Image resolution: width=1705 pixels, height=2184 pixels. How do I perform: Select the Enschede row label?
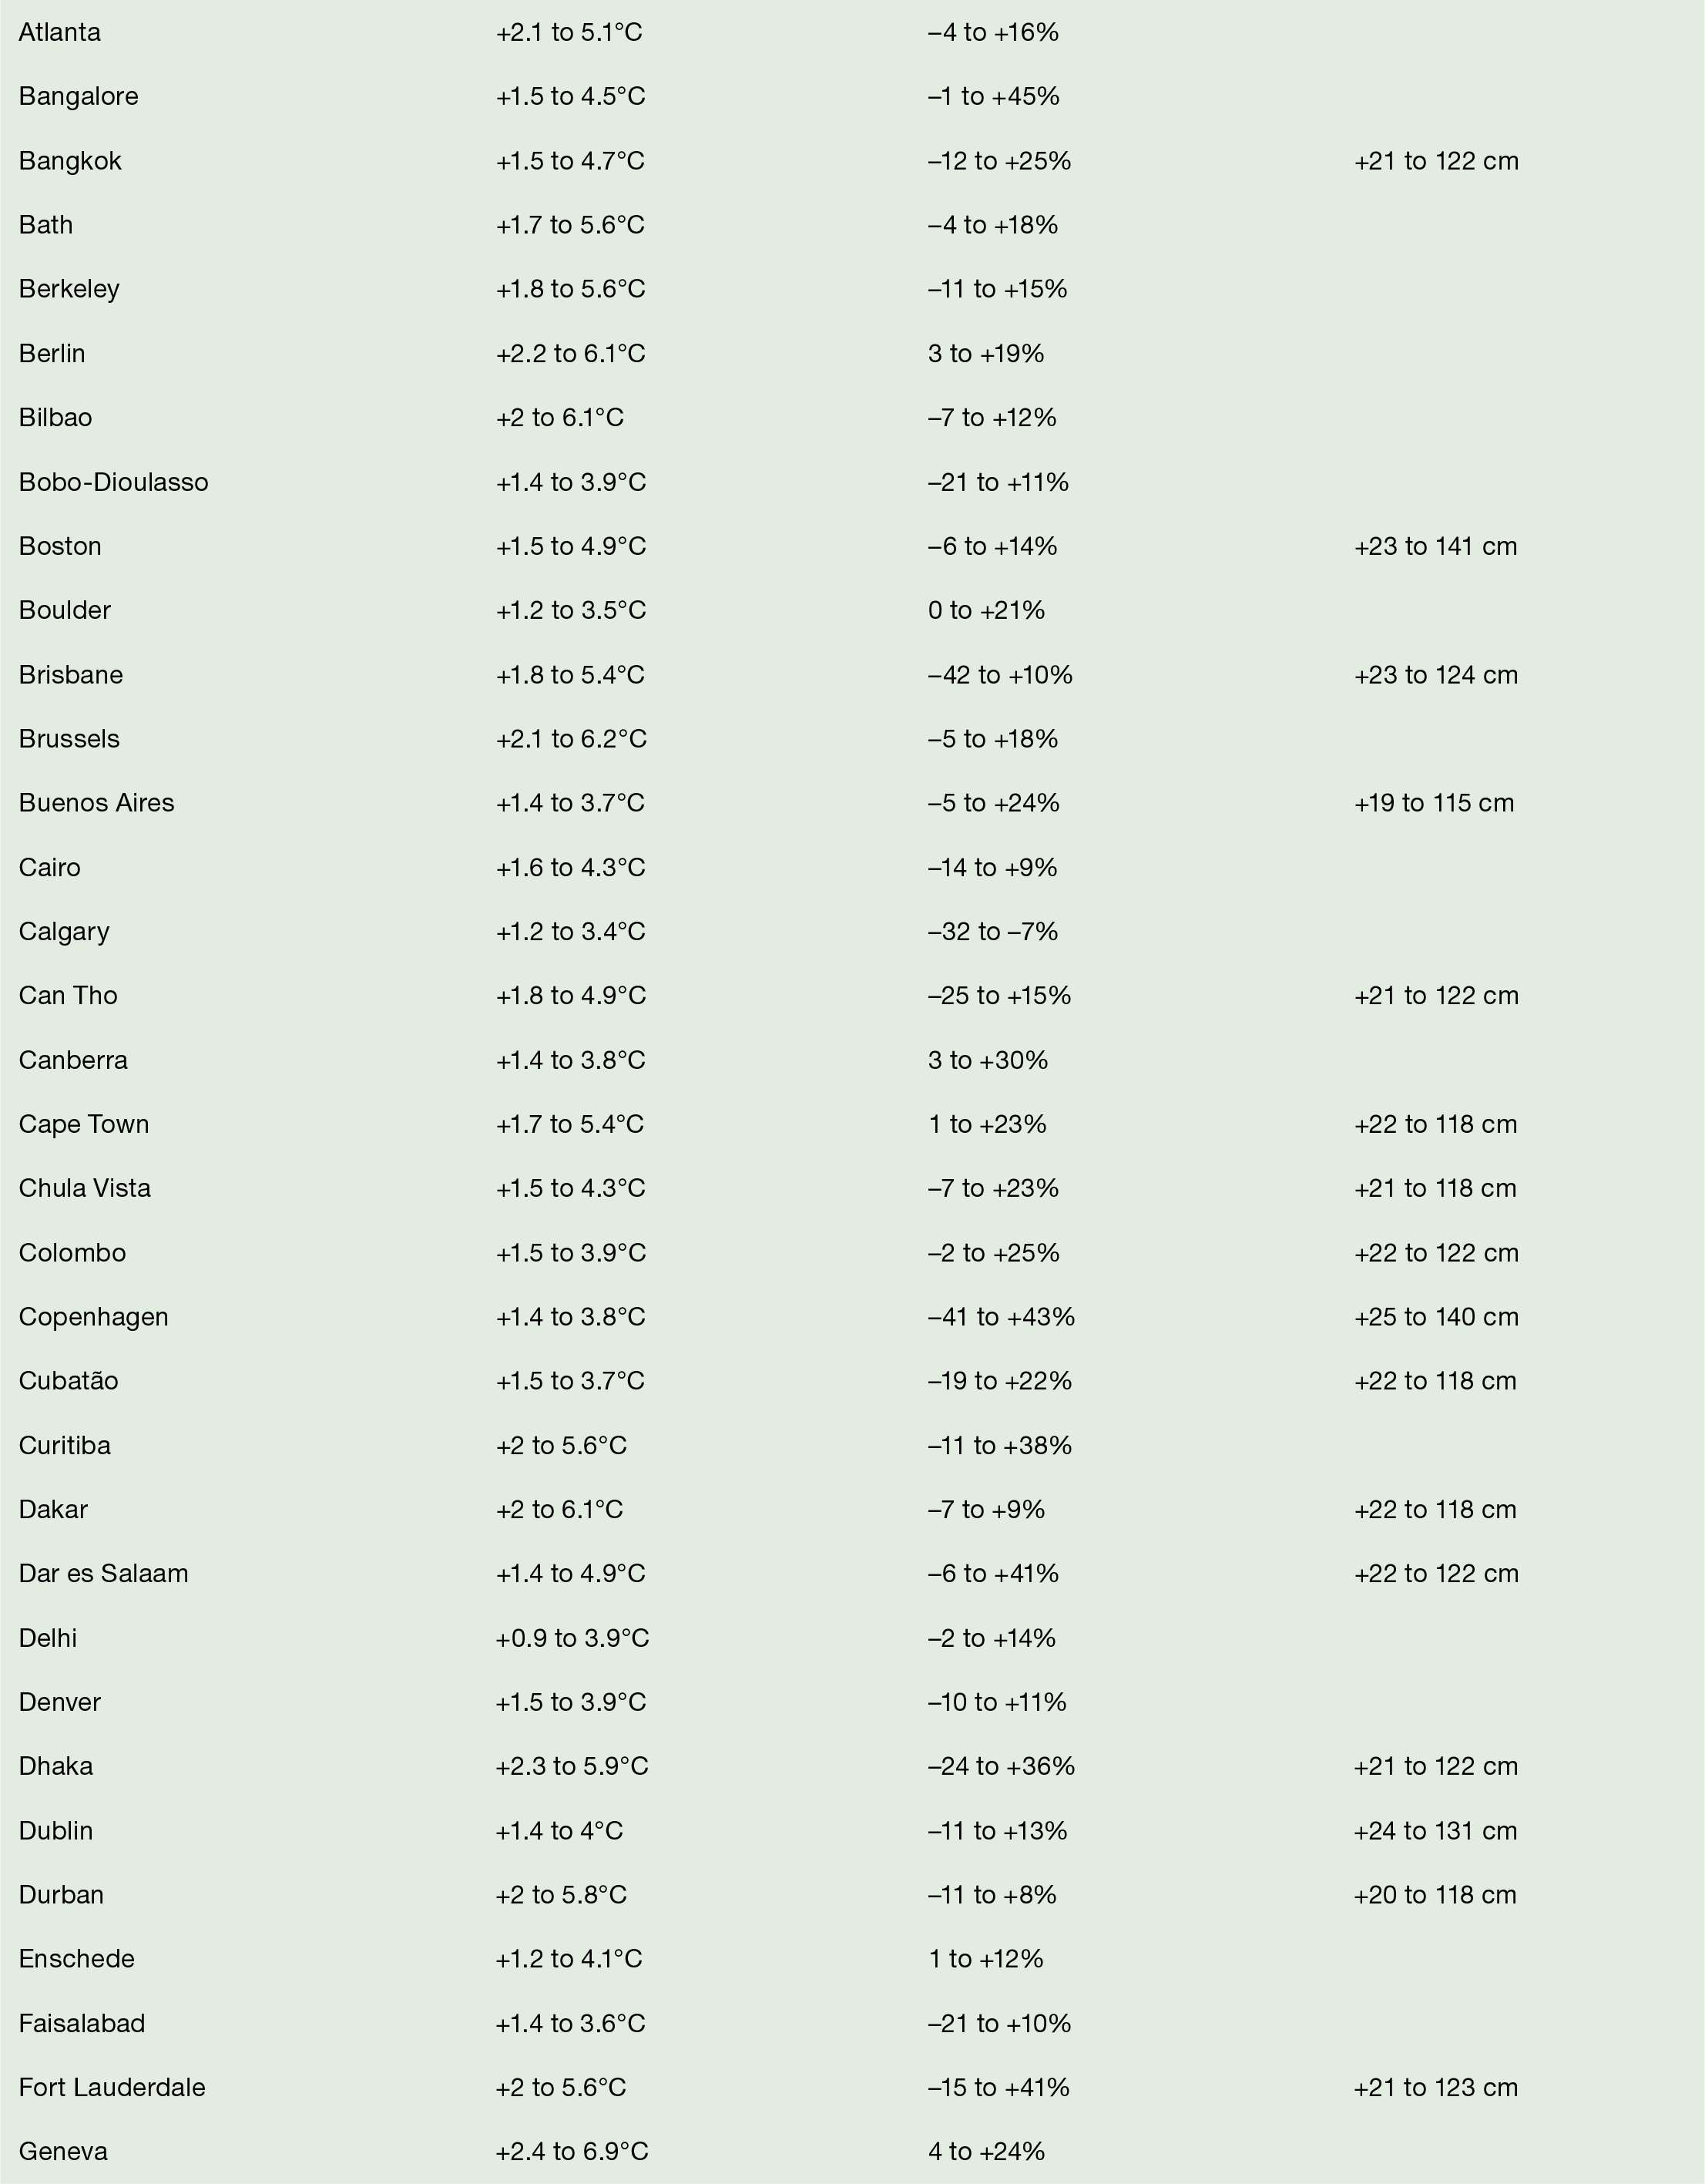(76, 1958)
